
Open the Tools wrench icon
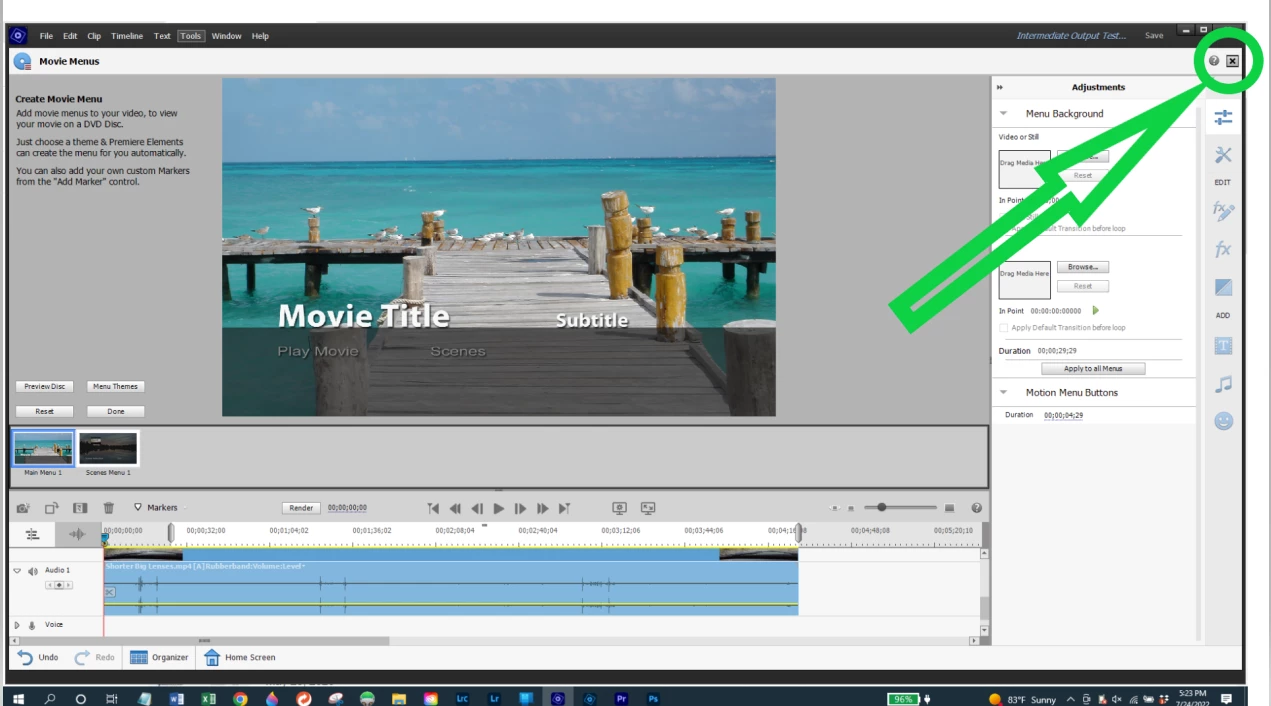click(x=1223, y=155)
